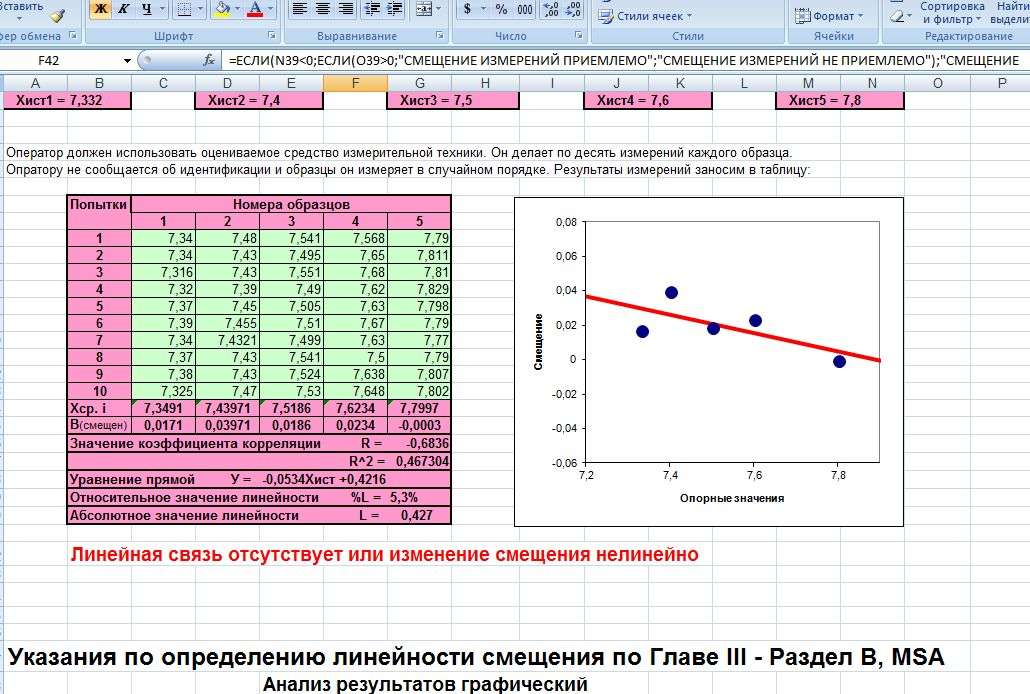The image size is (1030, 694).
Task: Expand the Формат cells dropdown
Action: click(831, 16)
